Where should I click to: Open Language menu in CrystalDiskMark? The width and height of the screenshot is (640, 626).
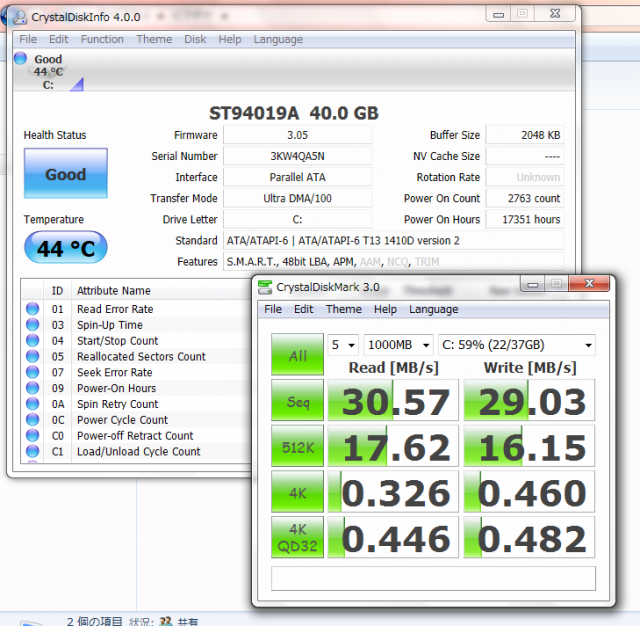point(433,309)
